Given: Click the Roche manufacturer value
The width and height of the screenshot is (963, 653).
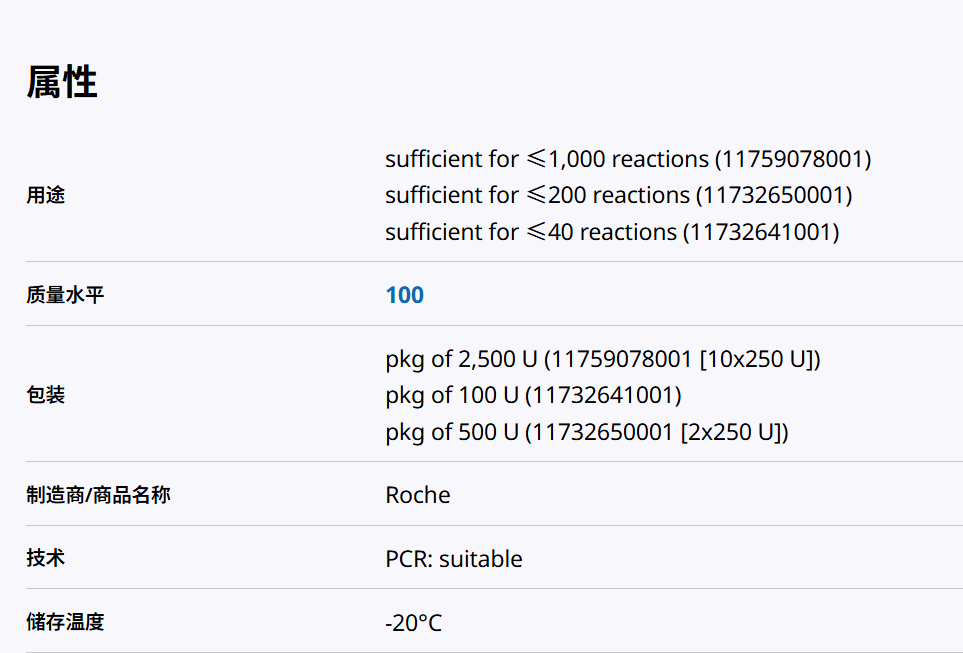Looking at the screenshot, I should pos(417,495).
